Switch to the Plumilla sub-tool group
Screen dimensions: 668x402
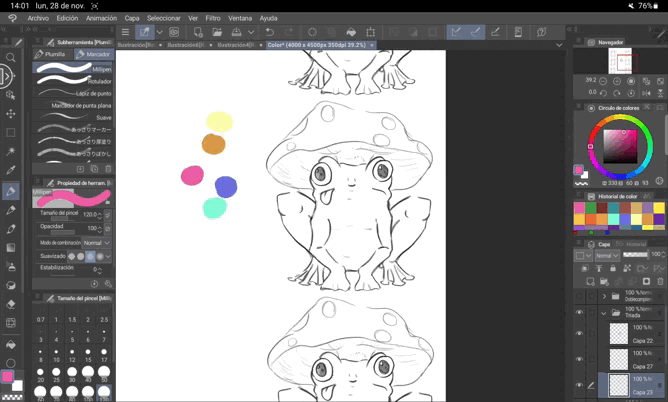[52, 55]
